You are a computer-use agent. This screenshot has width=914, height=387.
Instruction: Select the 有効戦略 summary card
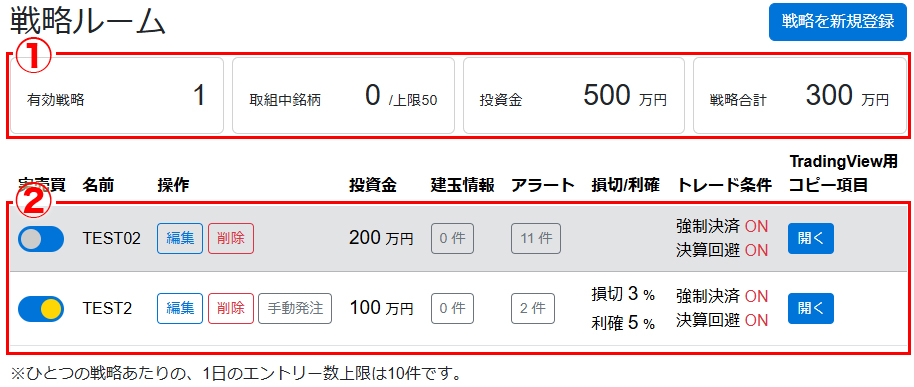[x=117, y=96]
